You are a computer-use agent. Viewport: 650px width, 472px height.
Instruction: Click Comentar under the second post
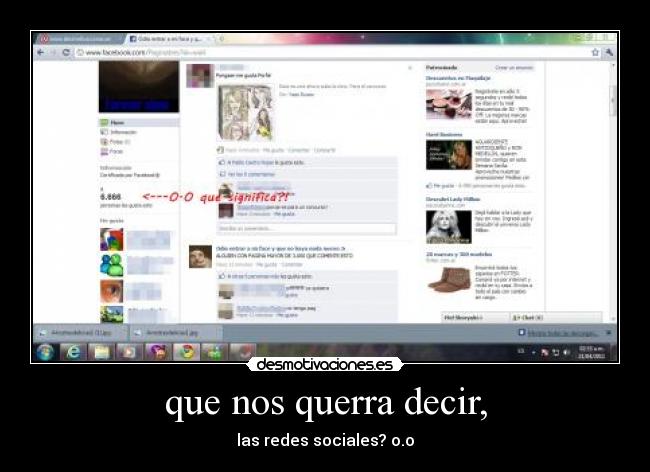tap(292, 264)
